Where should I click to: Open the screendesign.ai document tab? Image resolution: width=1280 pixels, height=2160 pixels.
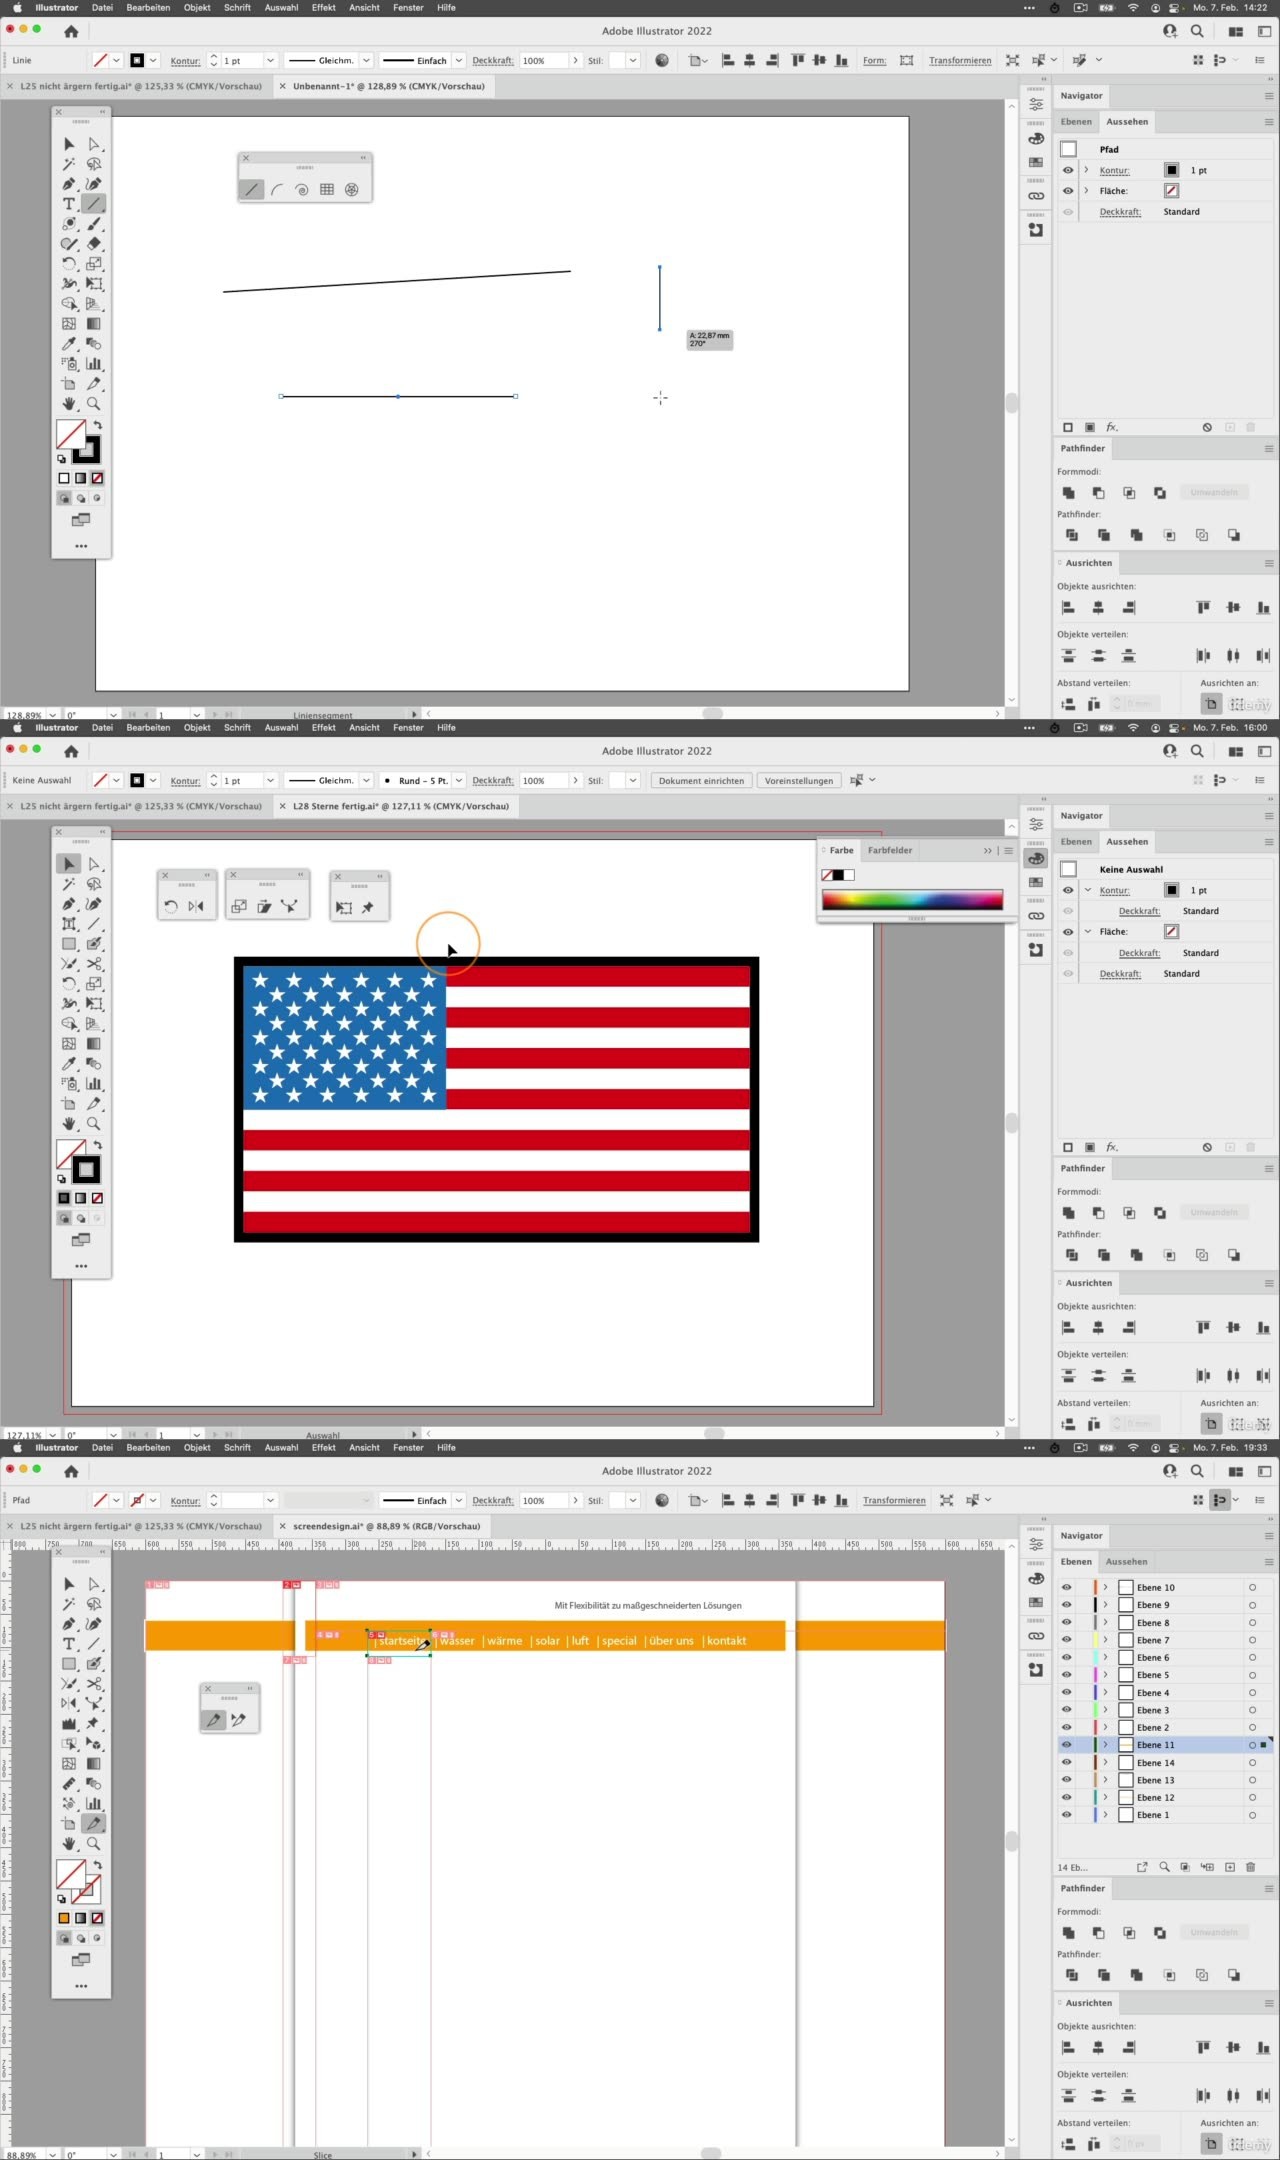pyautogui.click(x=385, y=1527)
